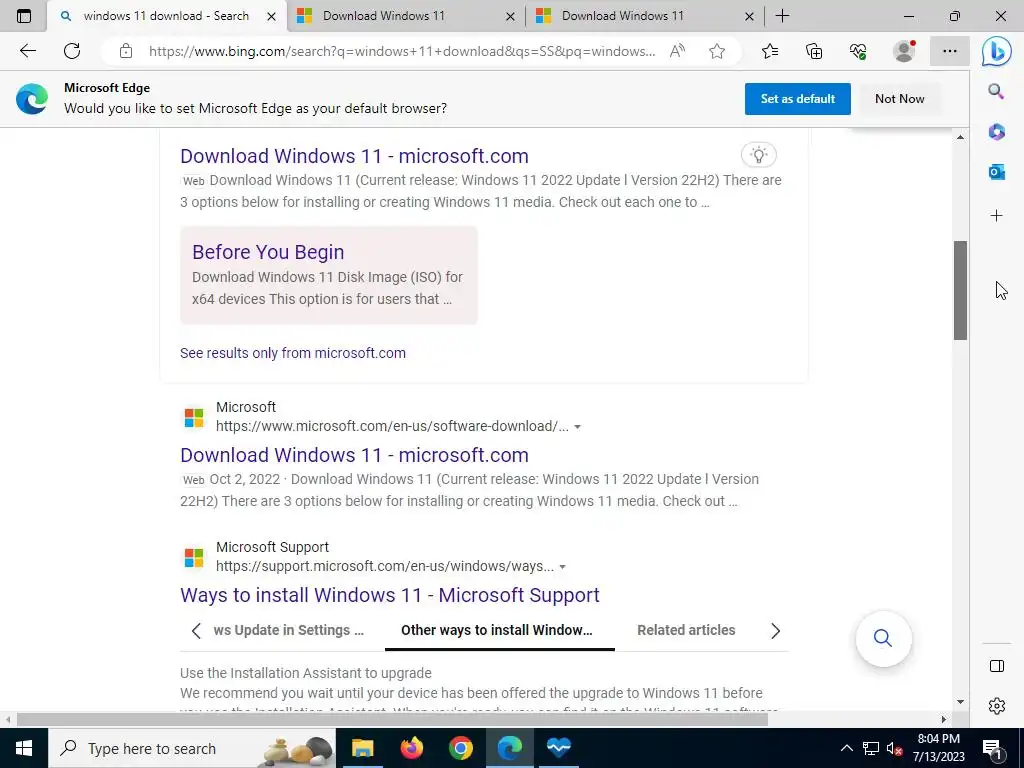Open Collections icon in toolbar
Viewport: 1024px width, 768px height.
814,51
